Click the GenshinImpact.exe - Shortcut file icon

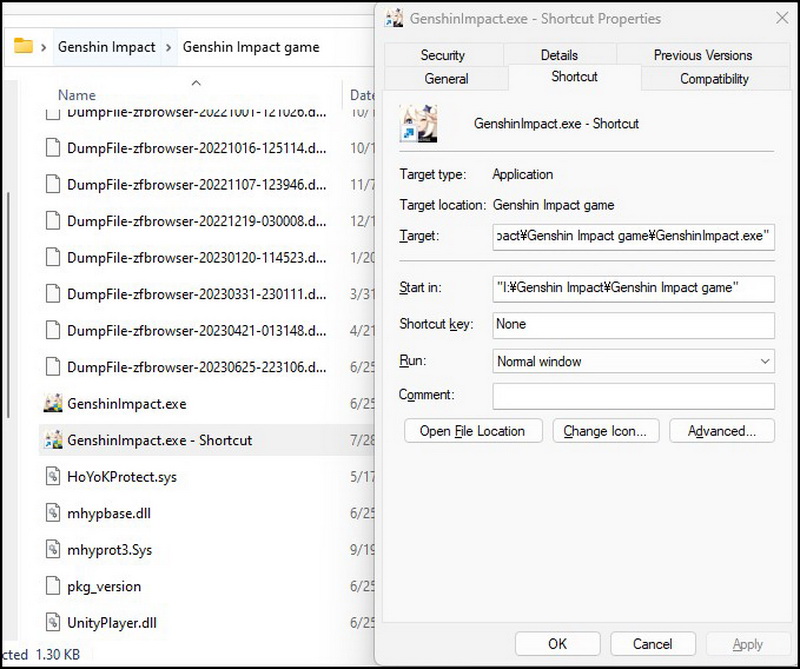tap(53, 440)
